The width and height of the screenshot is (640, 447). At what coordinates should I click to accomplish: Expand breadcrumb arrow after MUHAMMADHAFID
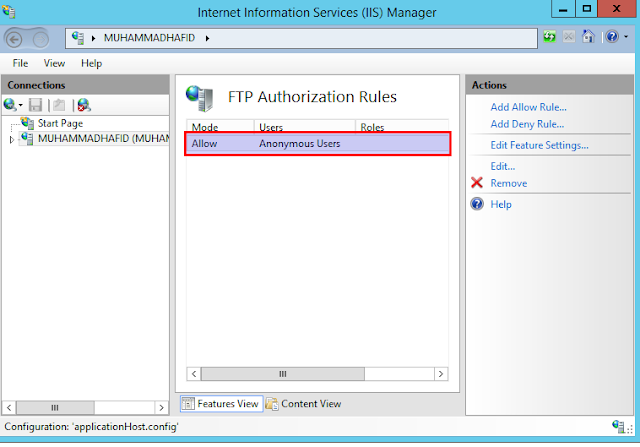coord(207,38)
